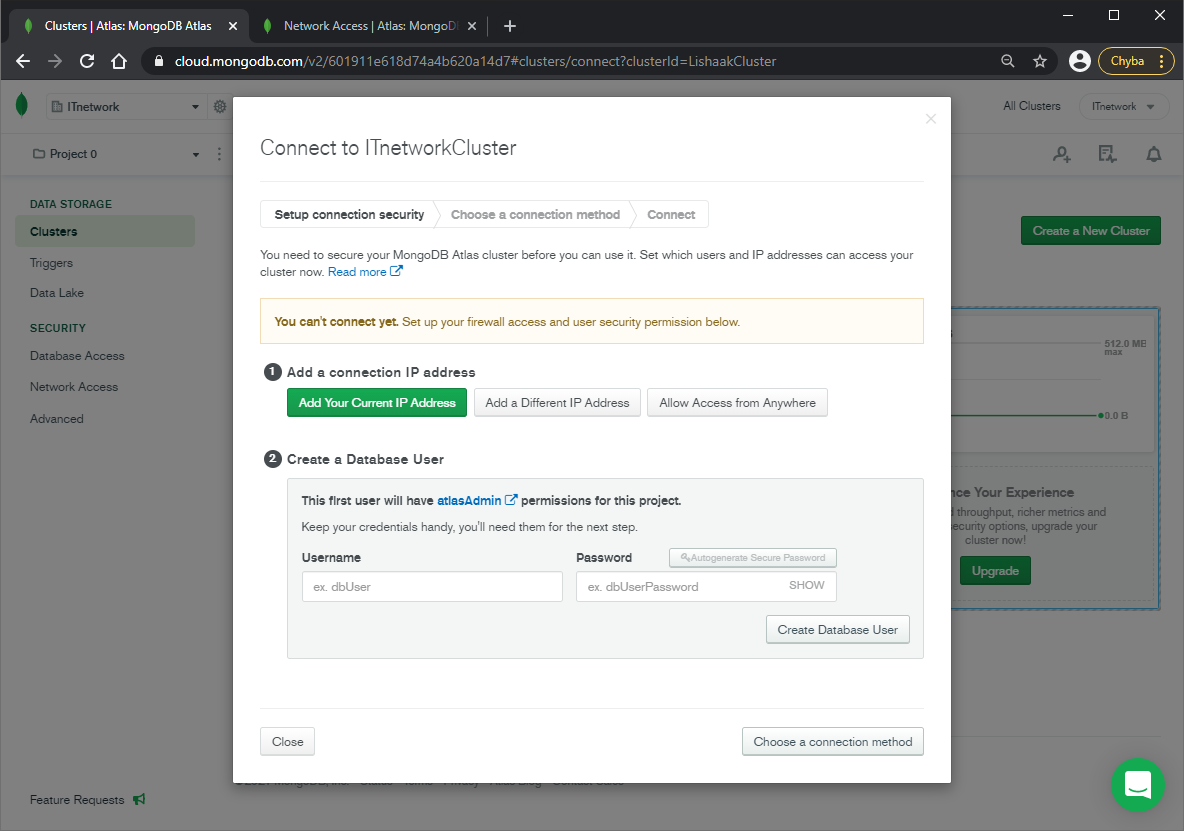Click the browser home icon
Screen dimensions: 1184x831
(119, 61)
